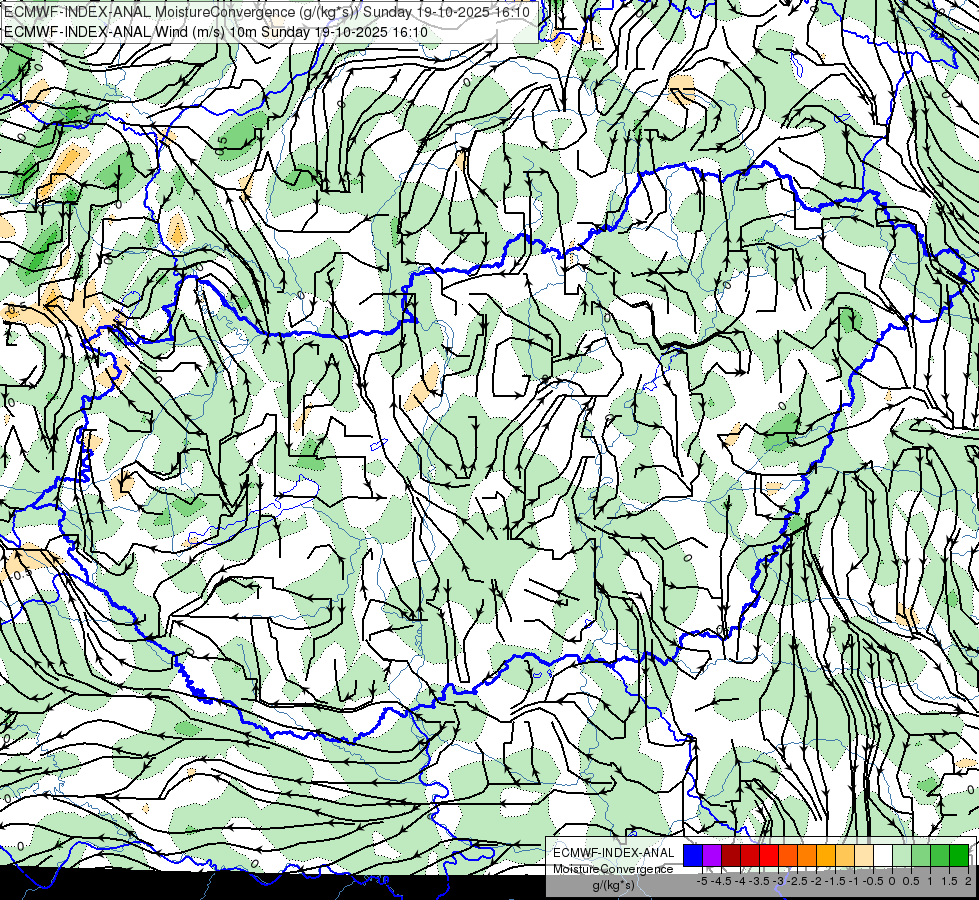Click the legend tick label -4
Image resolution: width=979 pixels, height=900 pixels.
click(x=740, y=881)
